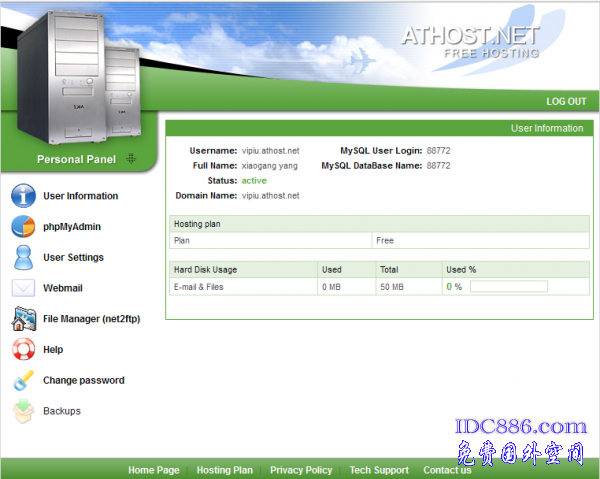Click the disk usage progress bar
This screenshot has height=479, width=600.
pyautogui.click(x=509, y=287)
